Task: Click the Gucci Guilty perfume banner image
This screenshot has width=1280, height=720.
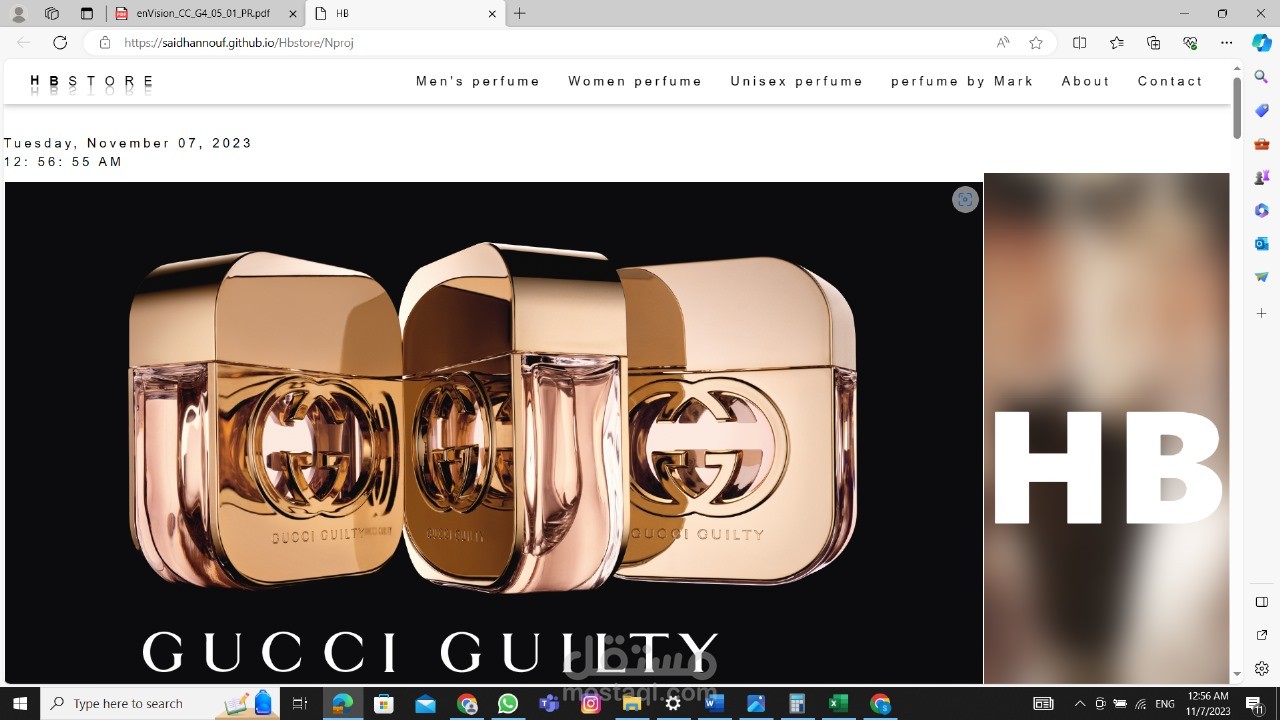Action: coord(494,433)
